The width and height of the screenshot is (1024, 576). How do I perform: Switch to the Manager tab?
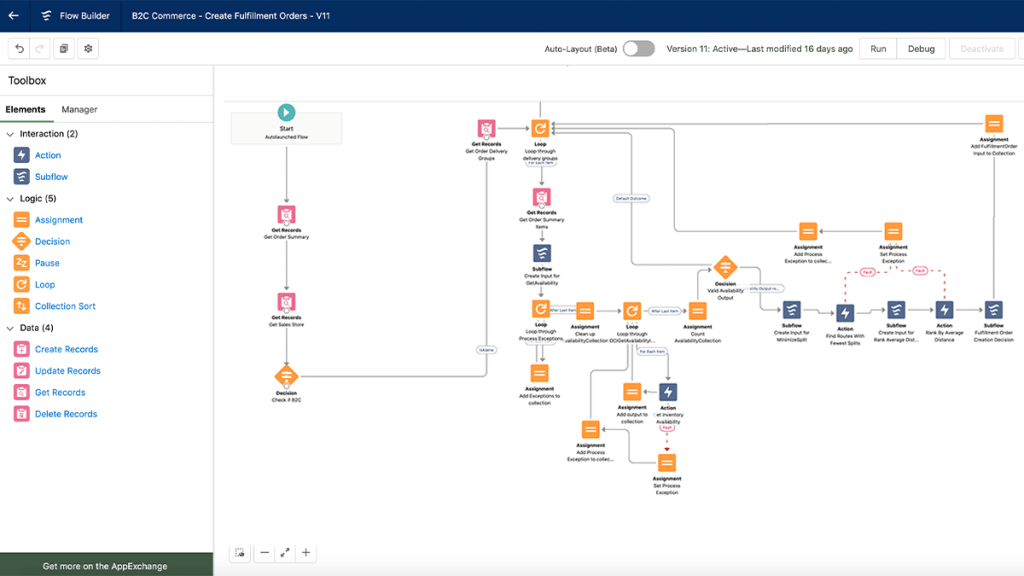[79, 109]
